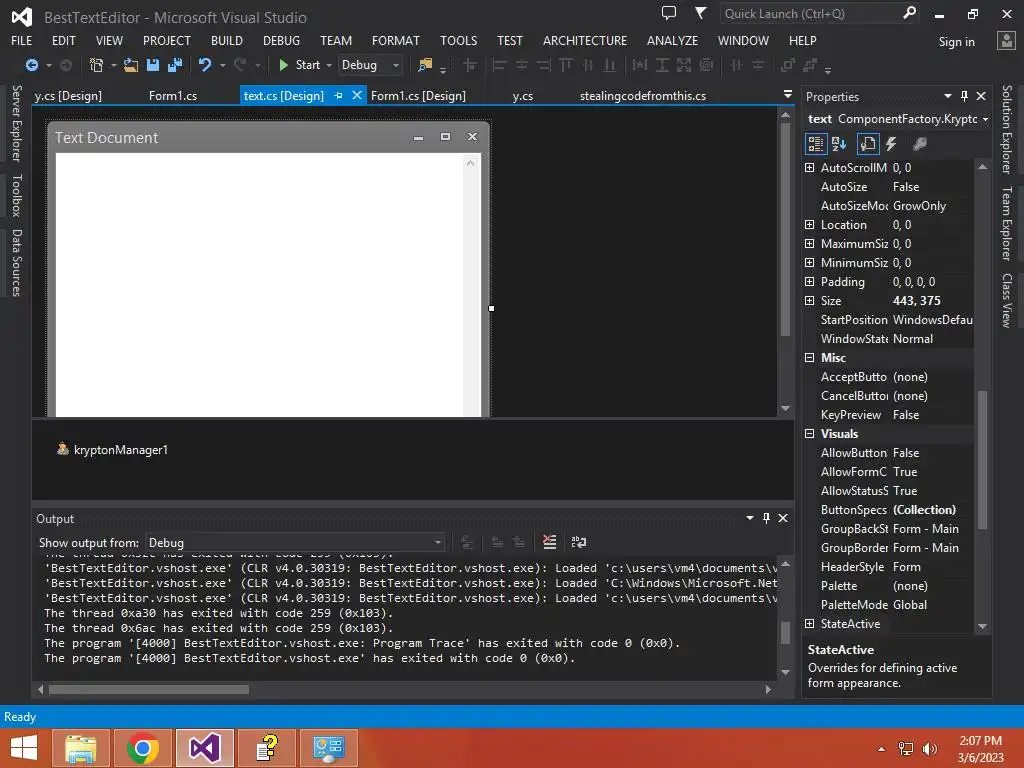1024x768 pixels.
Task: Click the account avatar icon near Sign in
Action: point(1006,40)
